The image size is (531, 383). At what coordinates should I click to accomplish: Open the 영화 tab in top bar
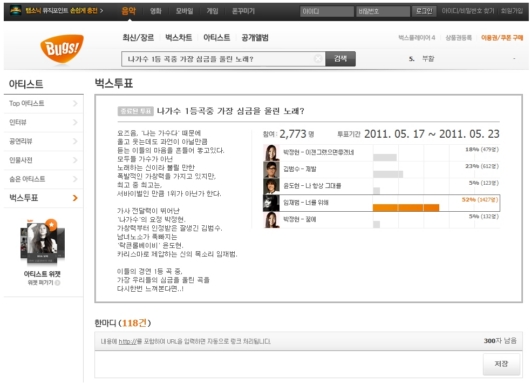[x=156, y=11]
